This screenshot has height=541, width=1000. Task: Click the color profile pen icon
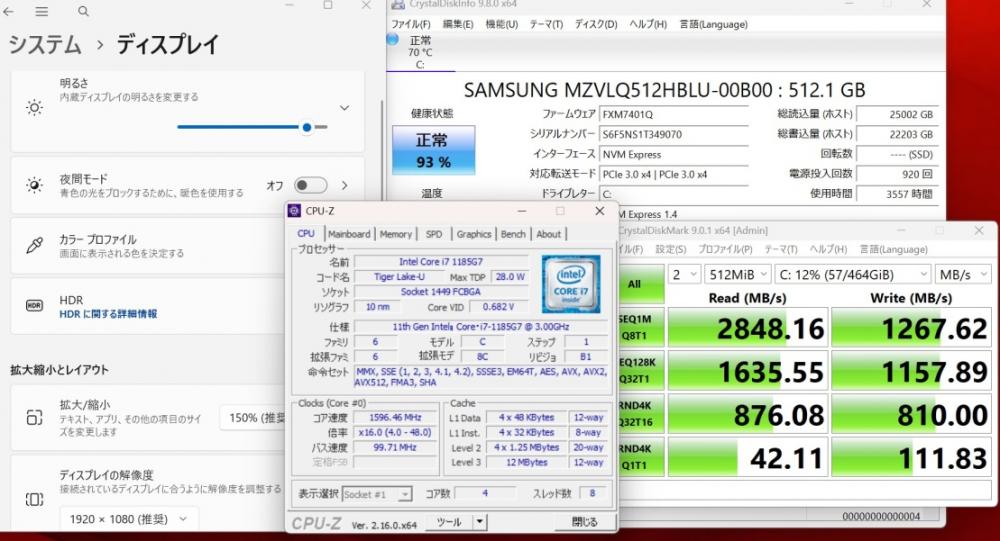pyautogui.click(x=34, y=246)
